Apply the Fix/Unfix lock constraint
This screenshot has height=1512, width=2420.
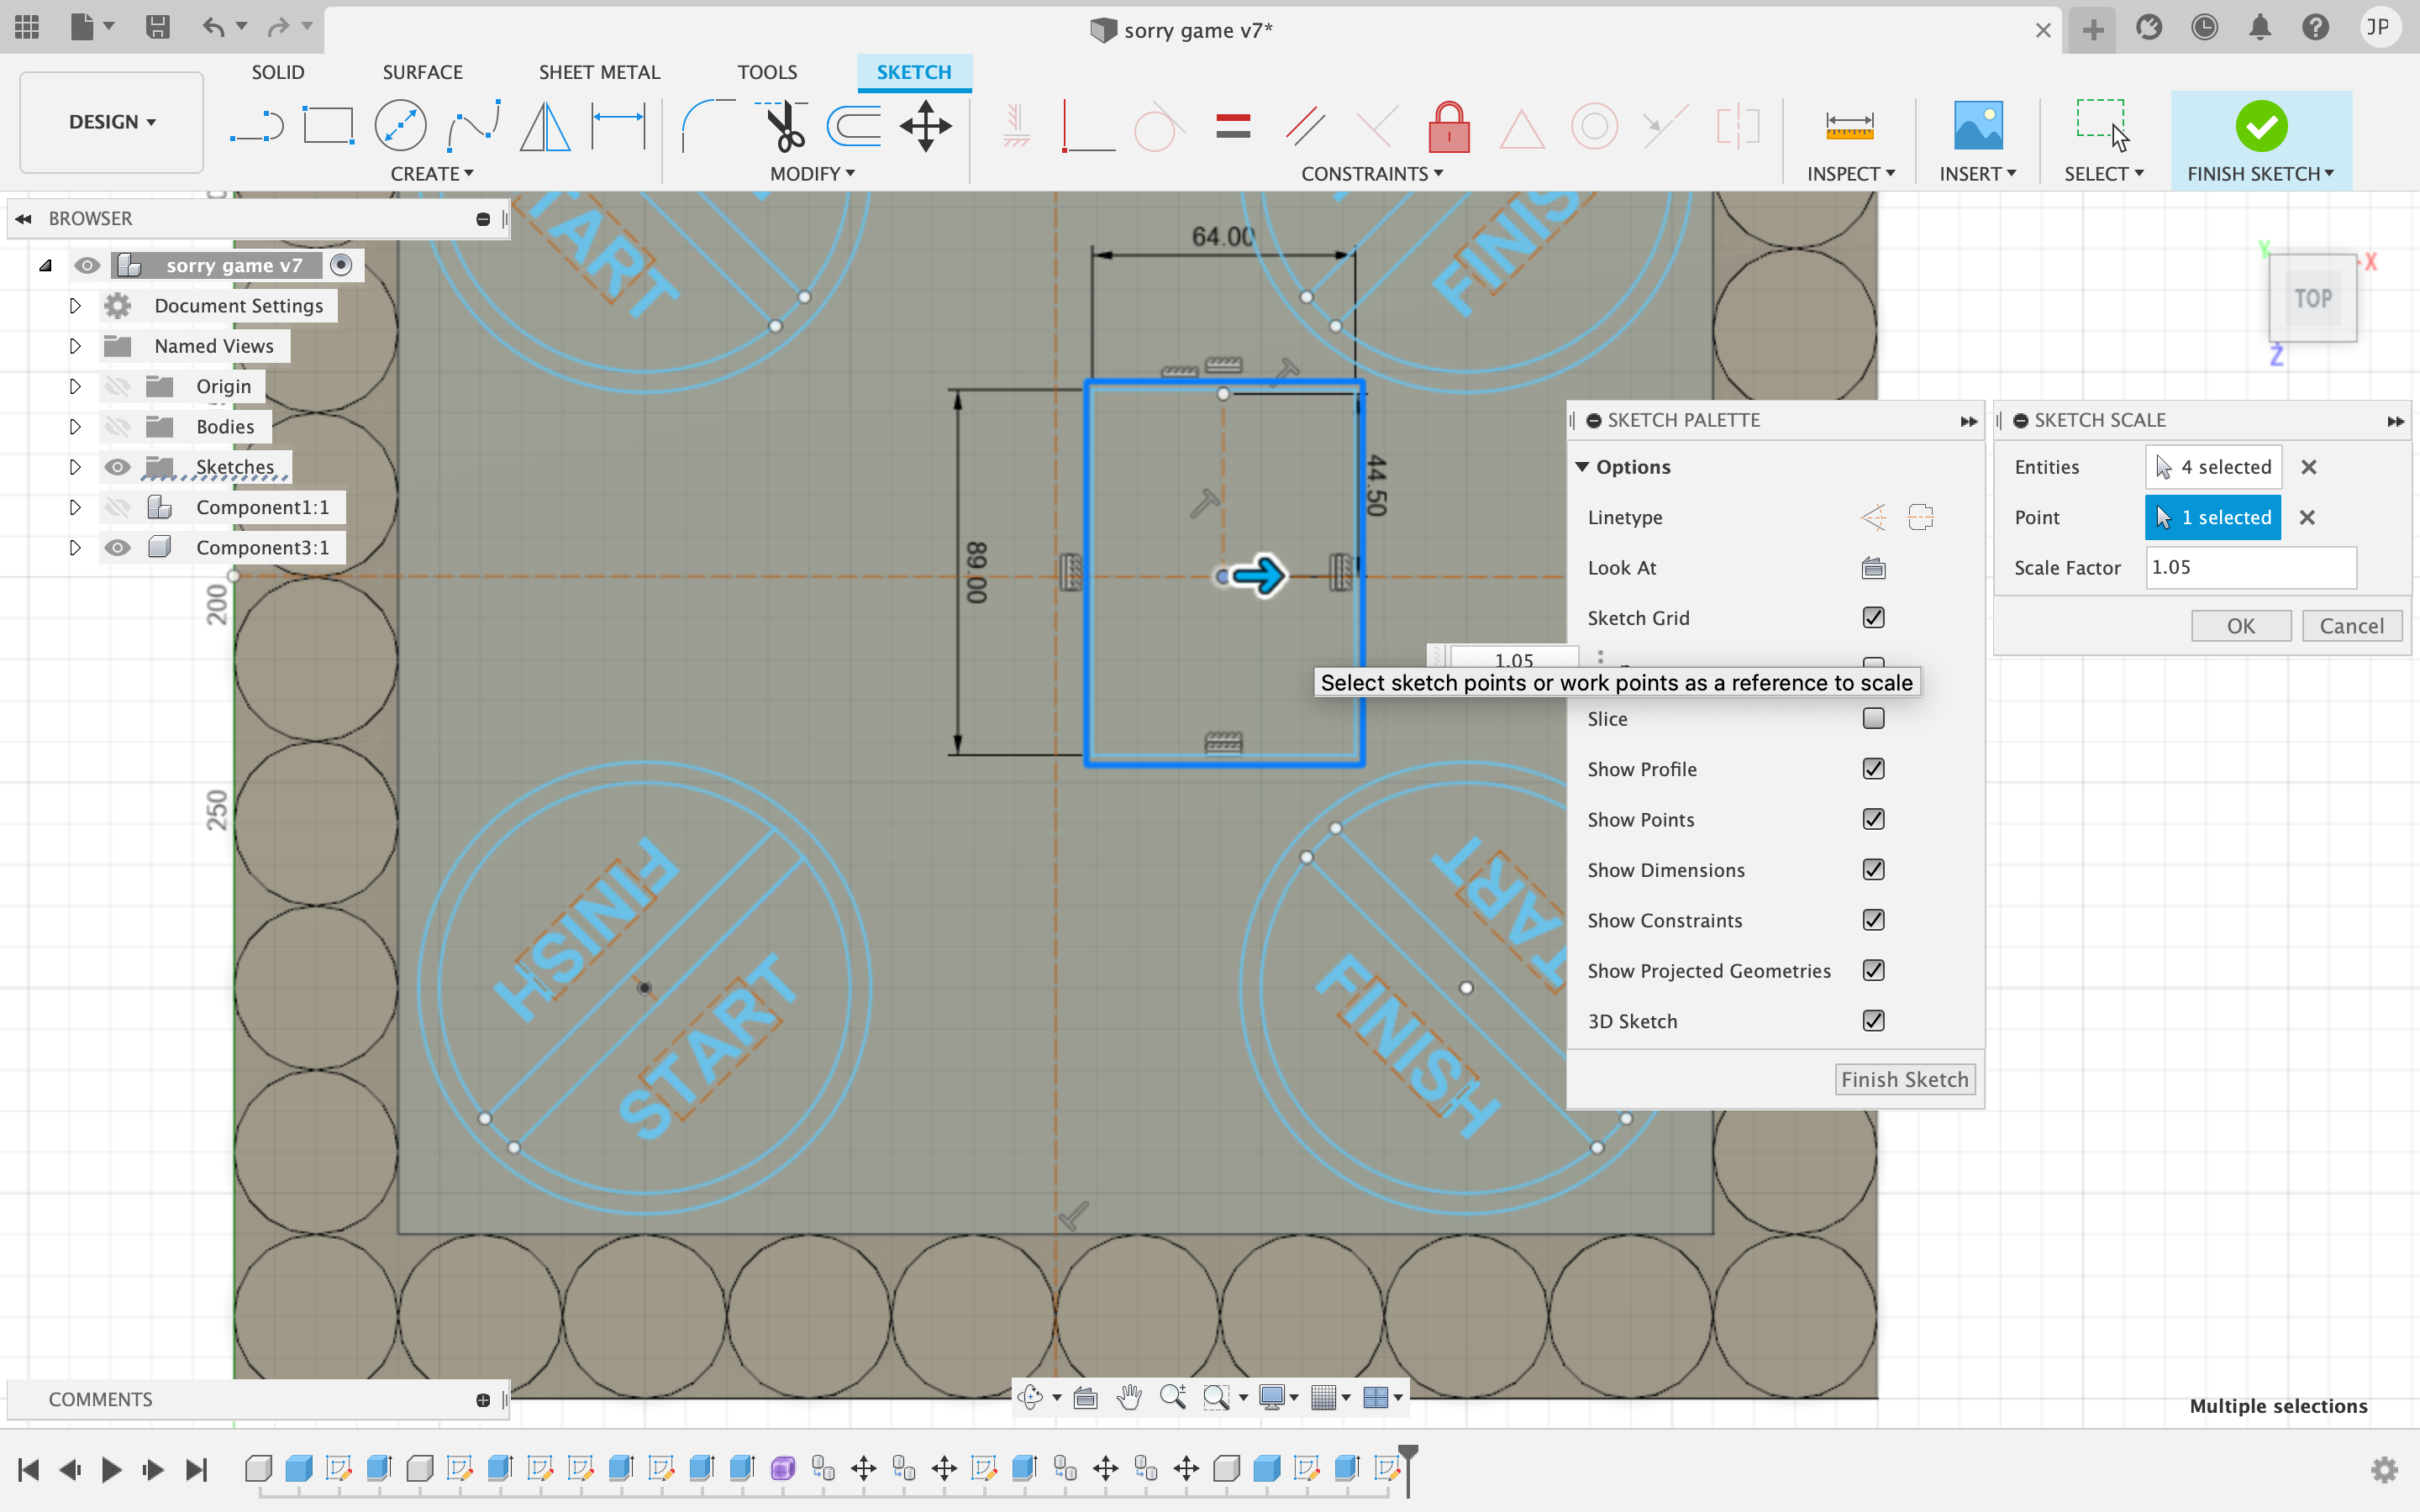pos(1449,127)
